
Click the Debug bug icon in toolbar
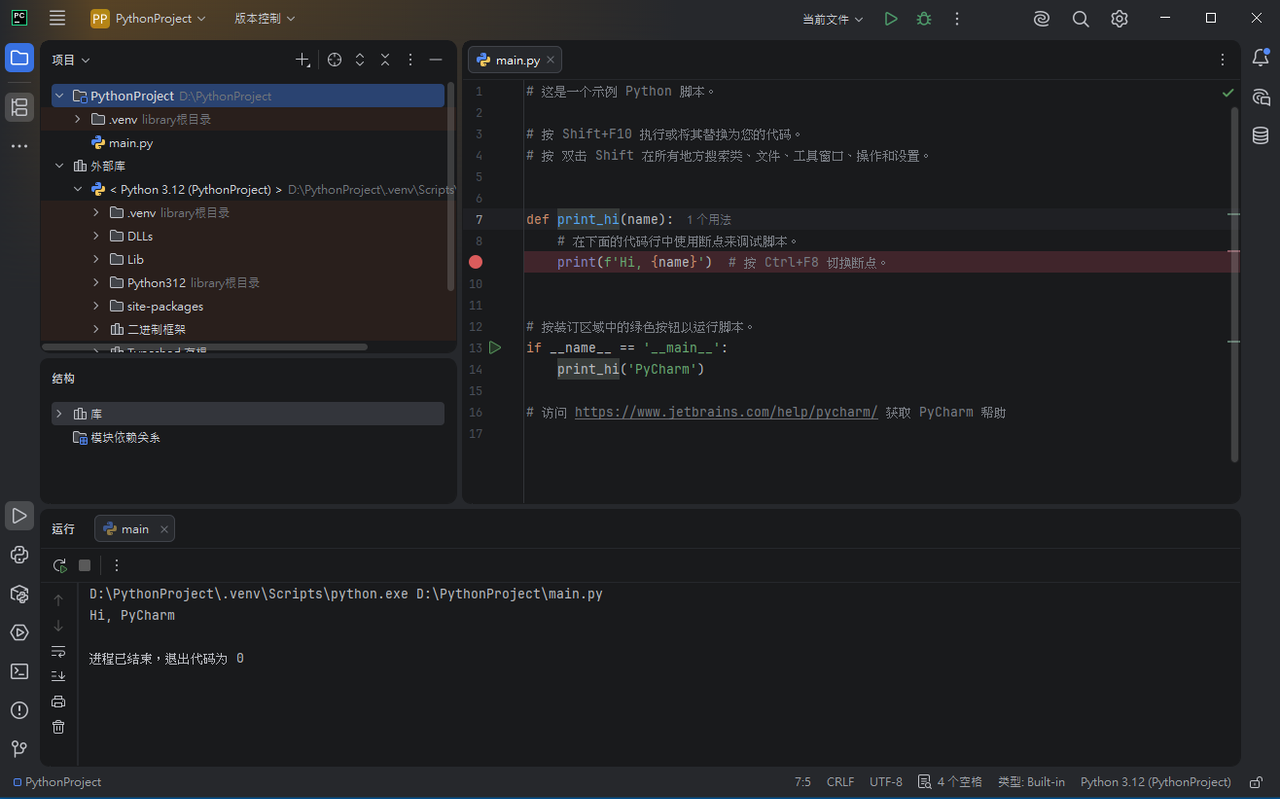(x=924, y=19)
